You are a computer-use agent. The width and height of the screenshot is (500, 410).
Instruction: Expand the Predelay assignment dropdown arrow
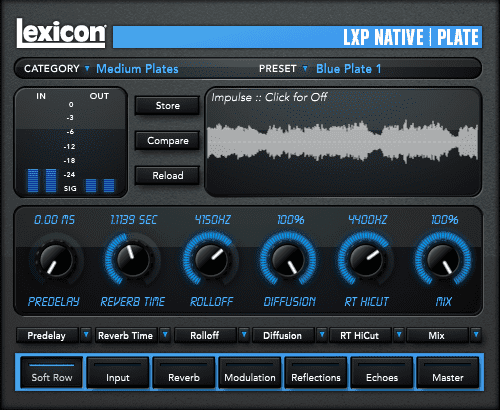[x=86, y=335]
